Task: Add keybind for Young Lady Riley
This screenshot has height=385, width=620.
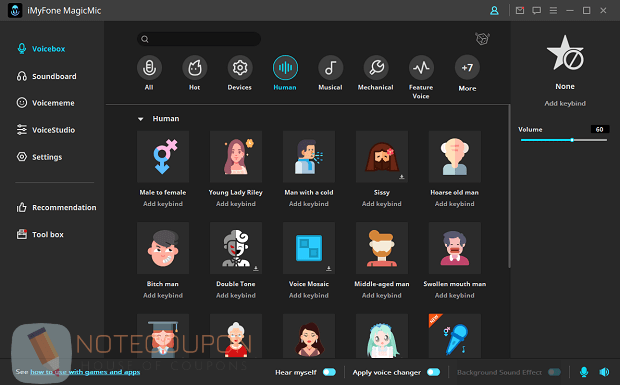Action: coord(236,204)
